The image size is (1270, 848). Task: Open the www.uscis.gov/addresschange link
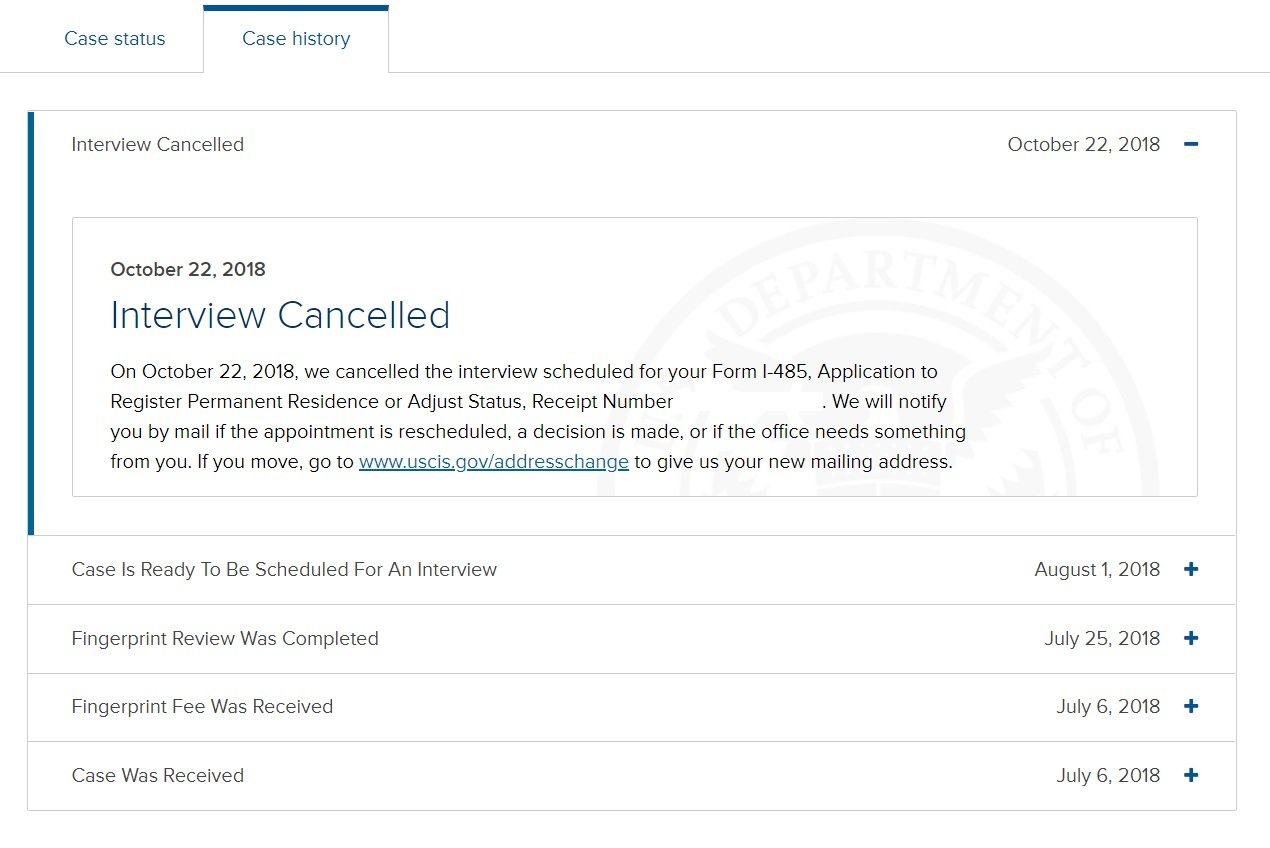coord(494,462)
